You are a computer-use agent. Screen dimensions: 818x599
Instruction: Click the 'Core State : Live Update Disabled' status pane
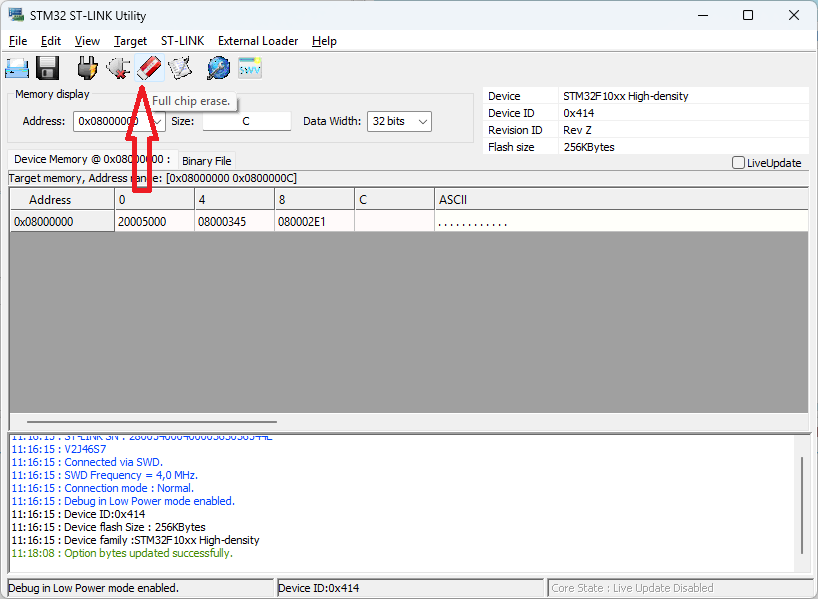click(x=680, y=588)
